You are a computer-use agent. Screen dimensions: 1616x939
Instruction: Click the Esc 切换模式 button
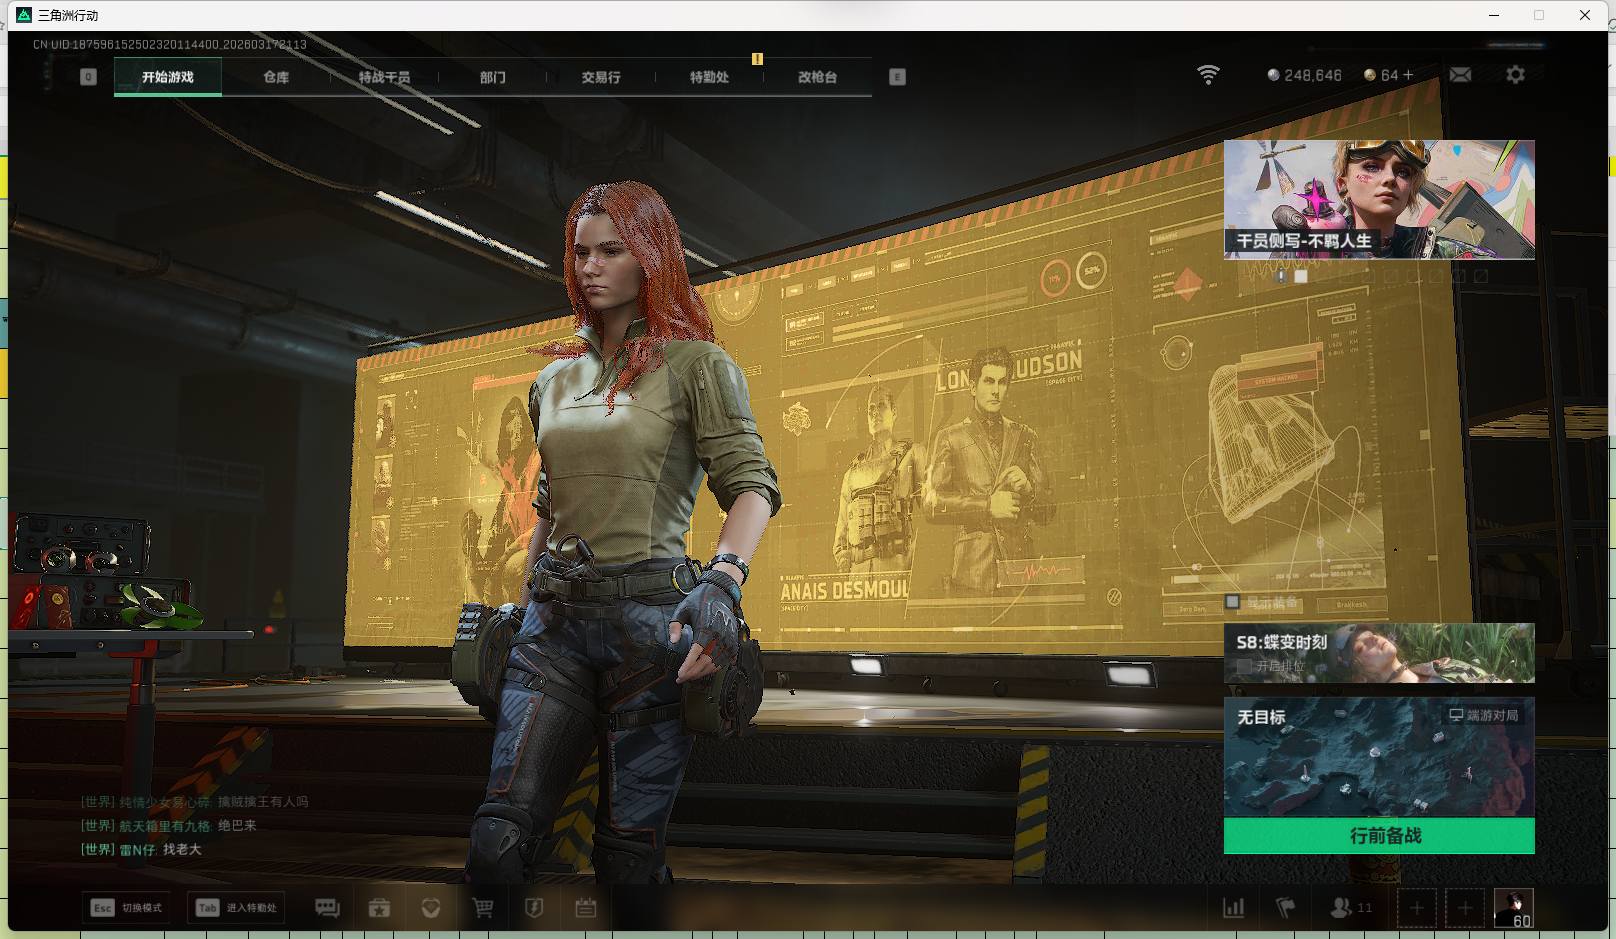tap(127, 907)
